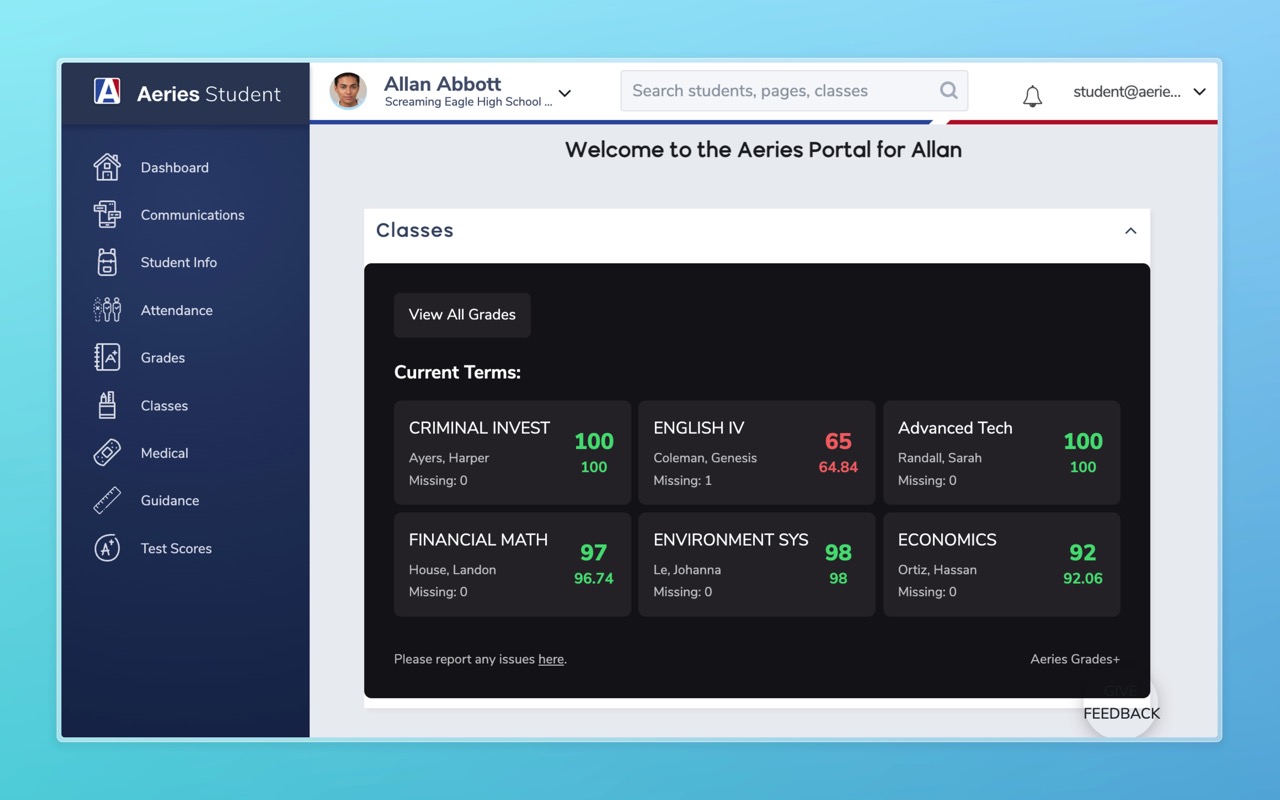The image size is (1280, 800).
Task: Click the Attendance people icon
Action: coord(107,310)
